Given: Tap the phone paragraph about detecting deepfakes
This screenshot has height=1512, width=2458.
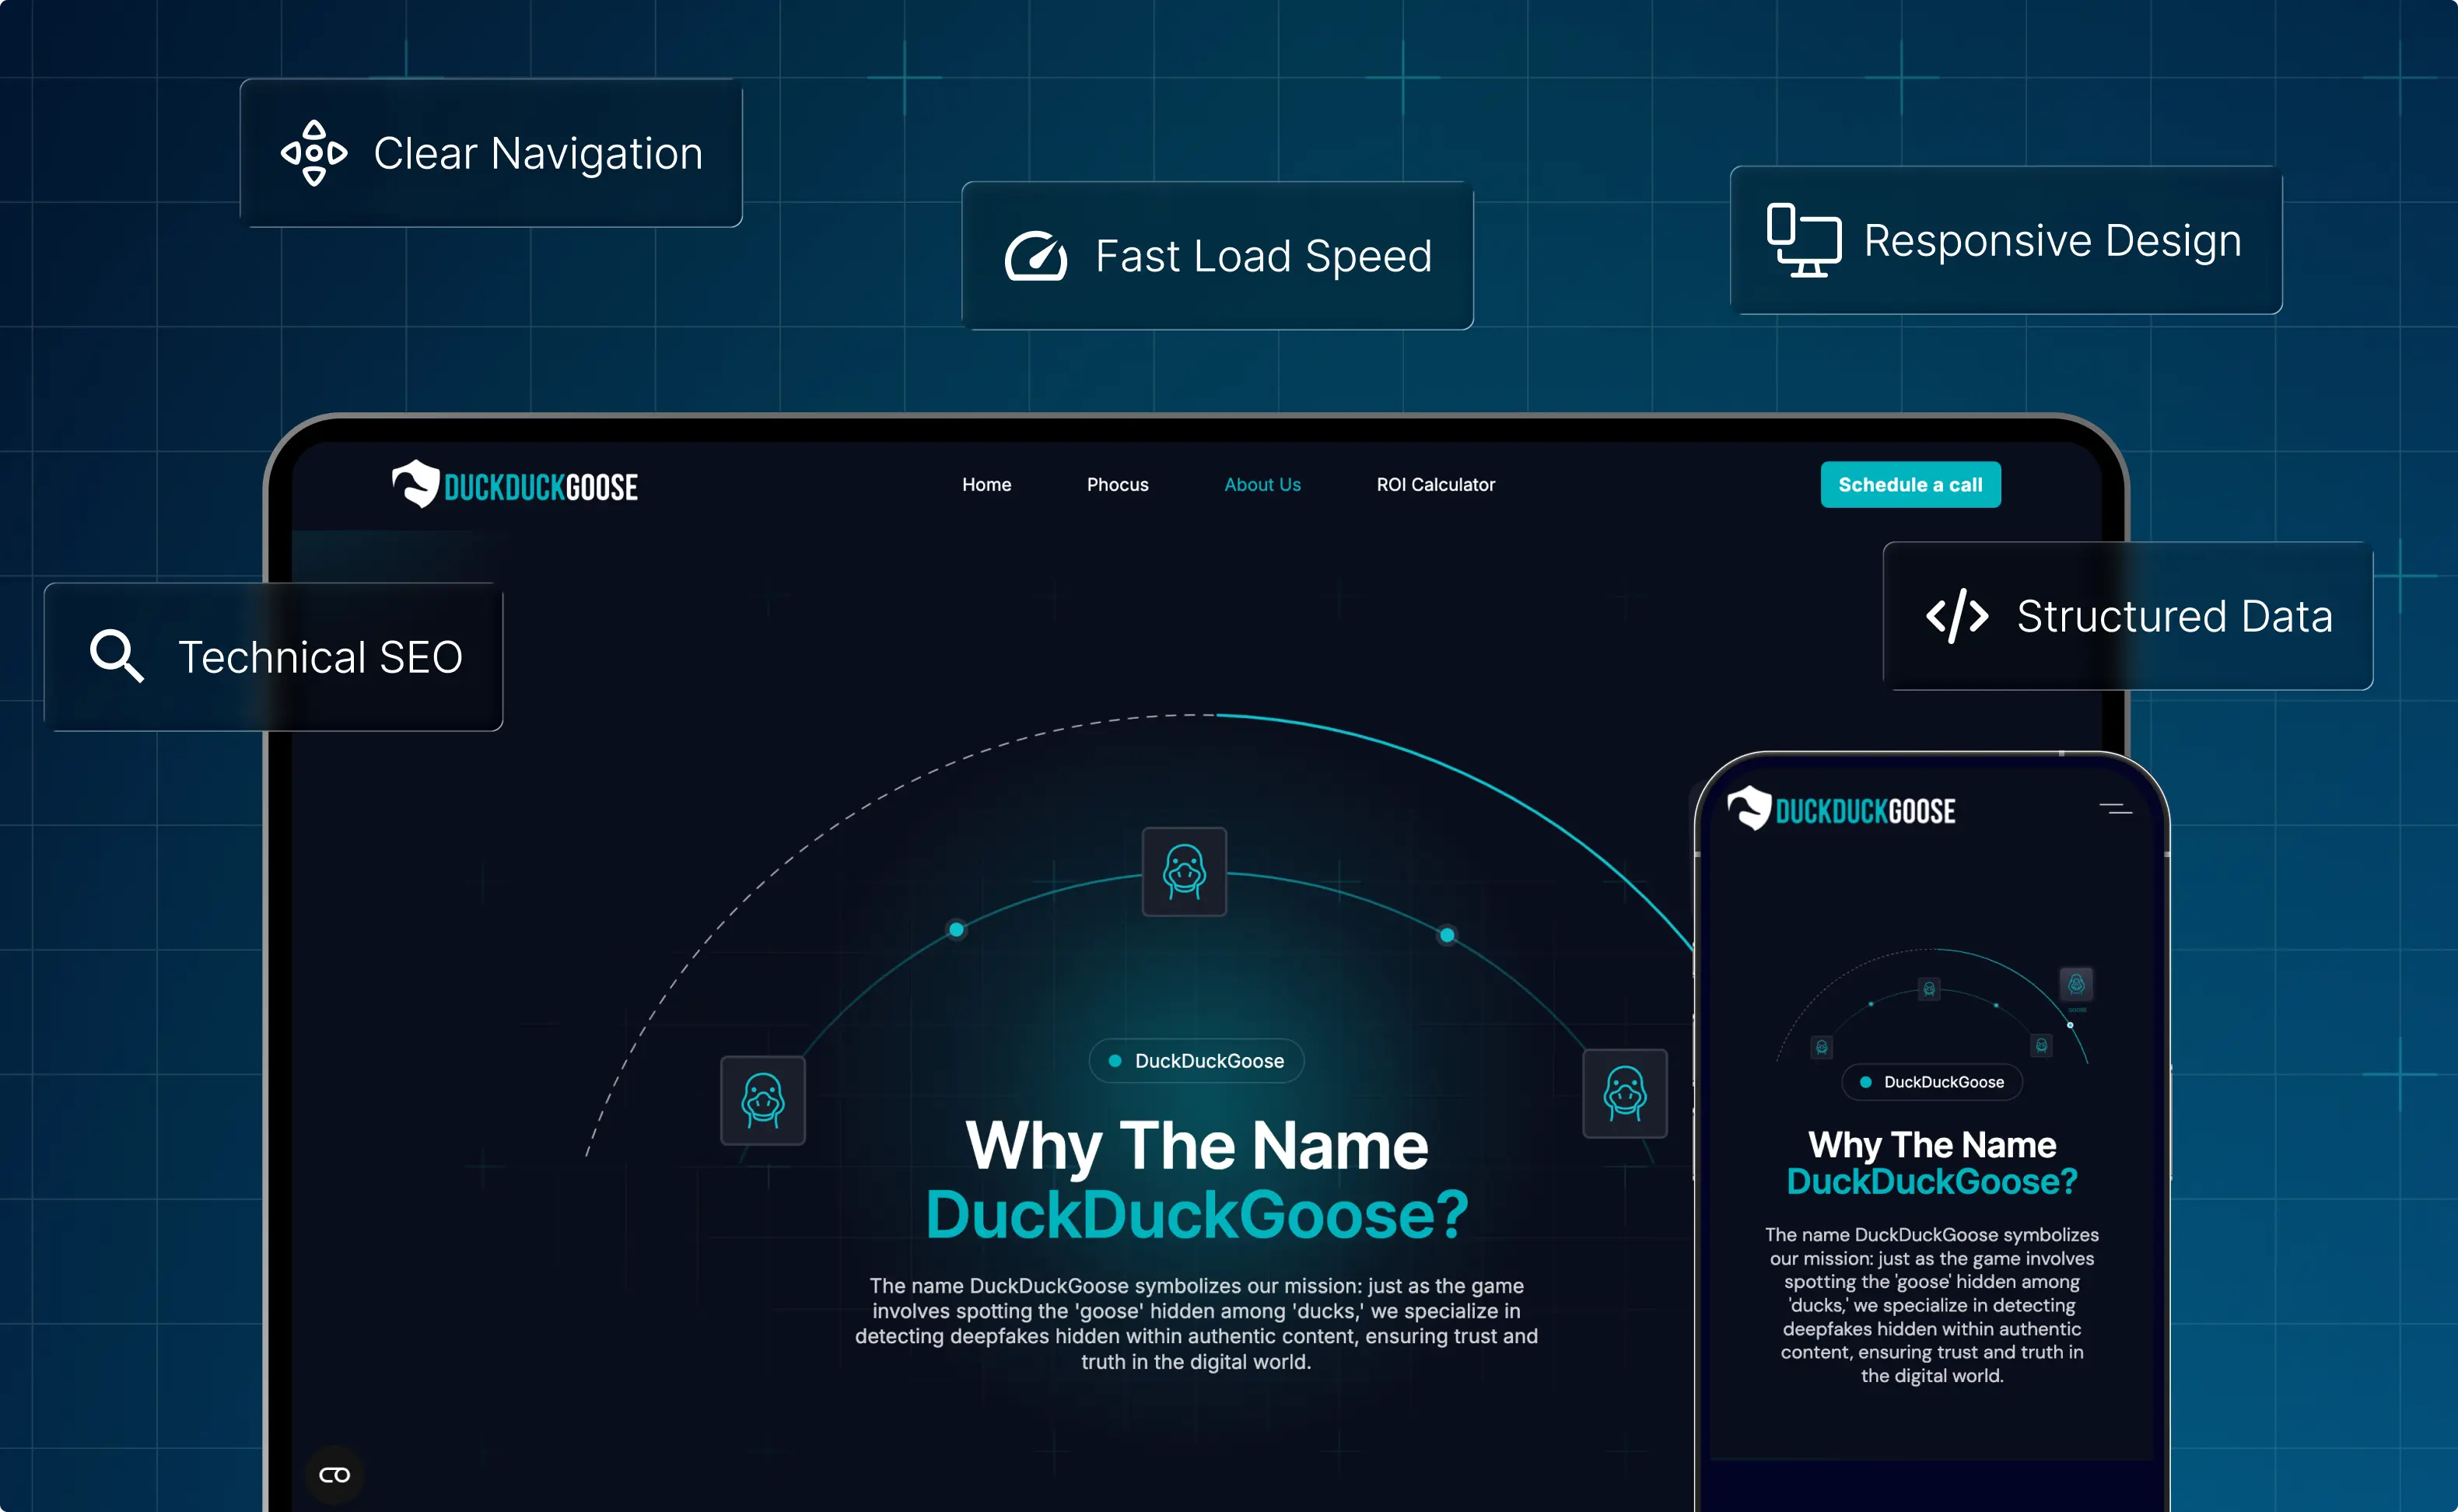Looking at the screenshot, I should [x=1932, y=1305].
